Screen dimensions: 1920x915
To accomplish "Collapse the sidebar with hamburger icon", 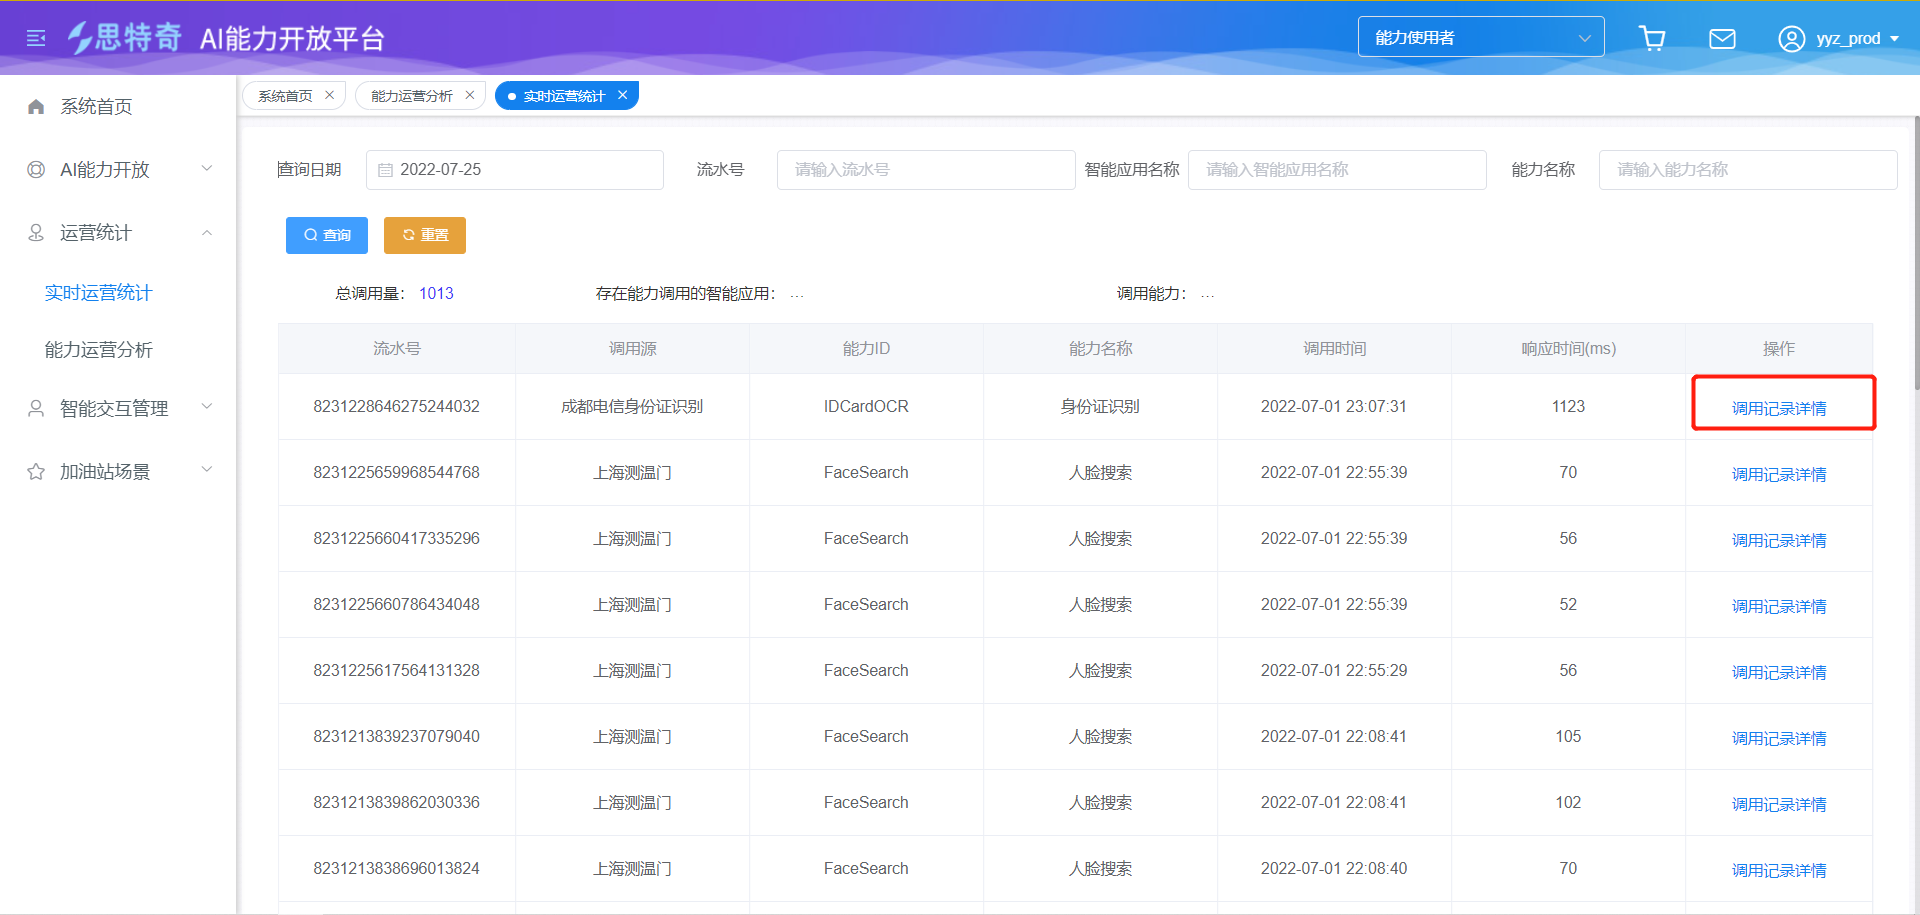I will tap(36, 38).
